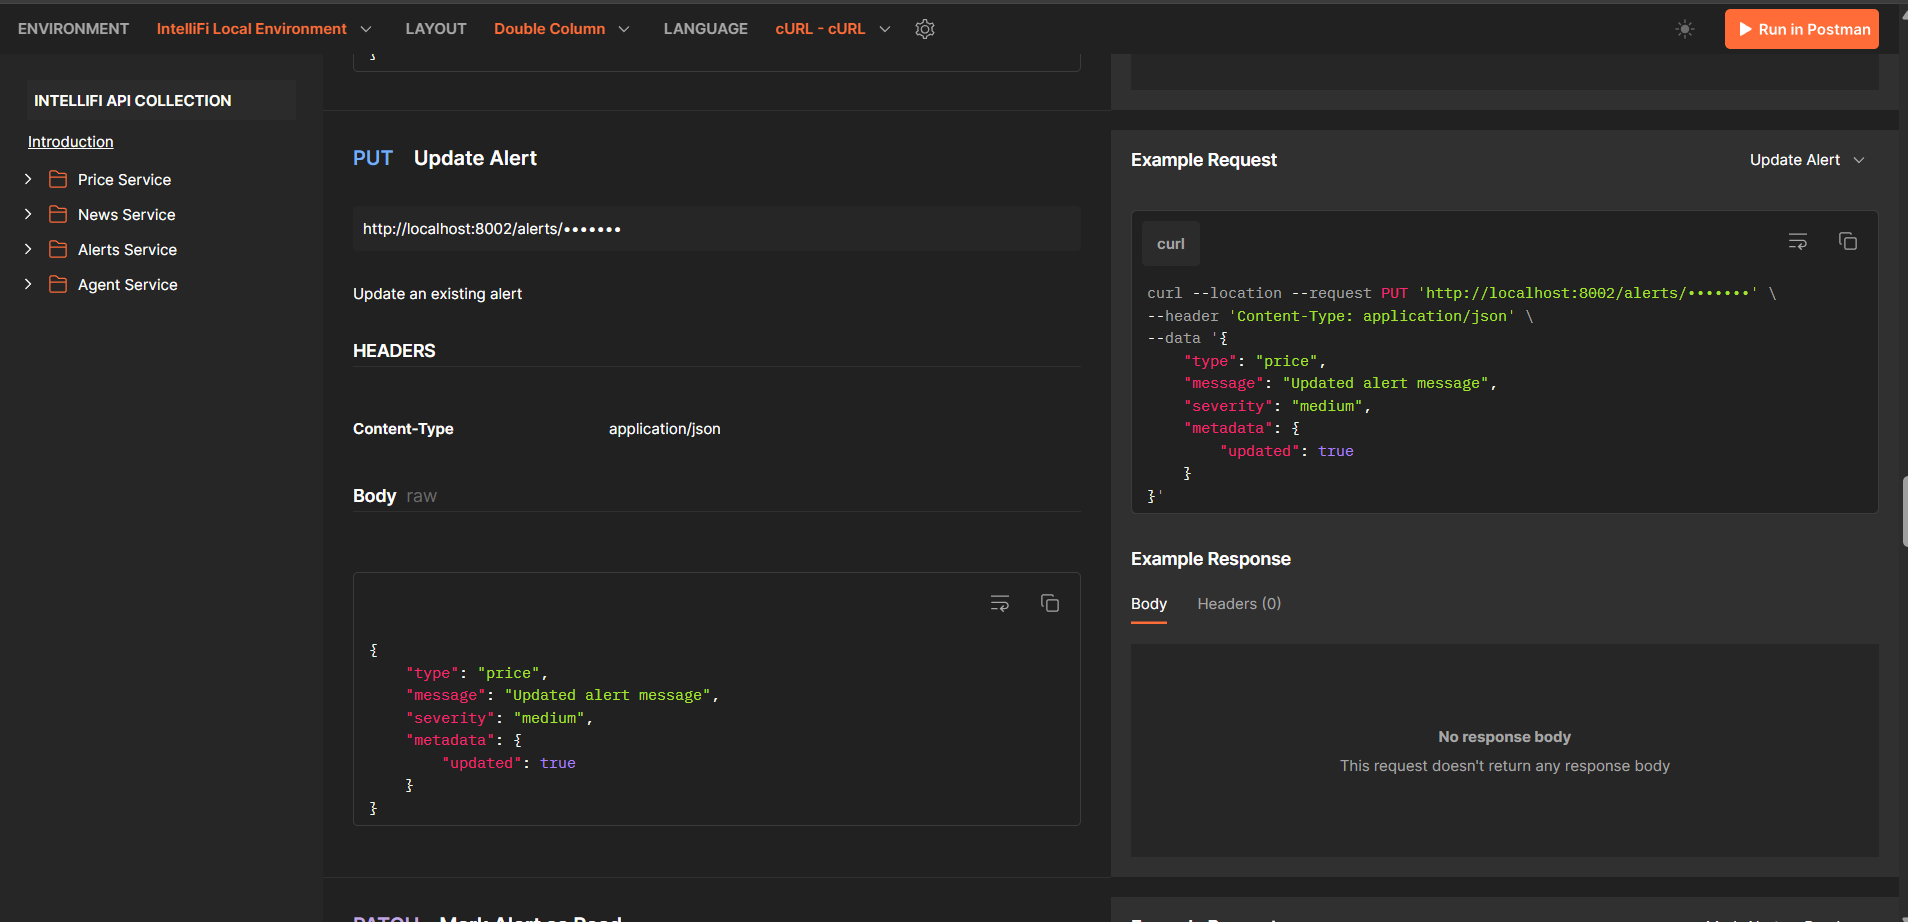Screen dimensions: 1908x922
Task: Click the Agent Service folder icon
Action: [x=59, y=285]
